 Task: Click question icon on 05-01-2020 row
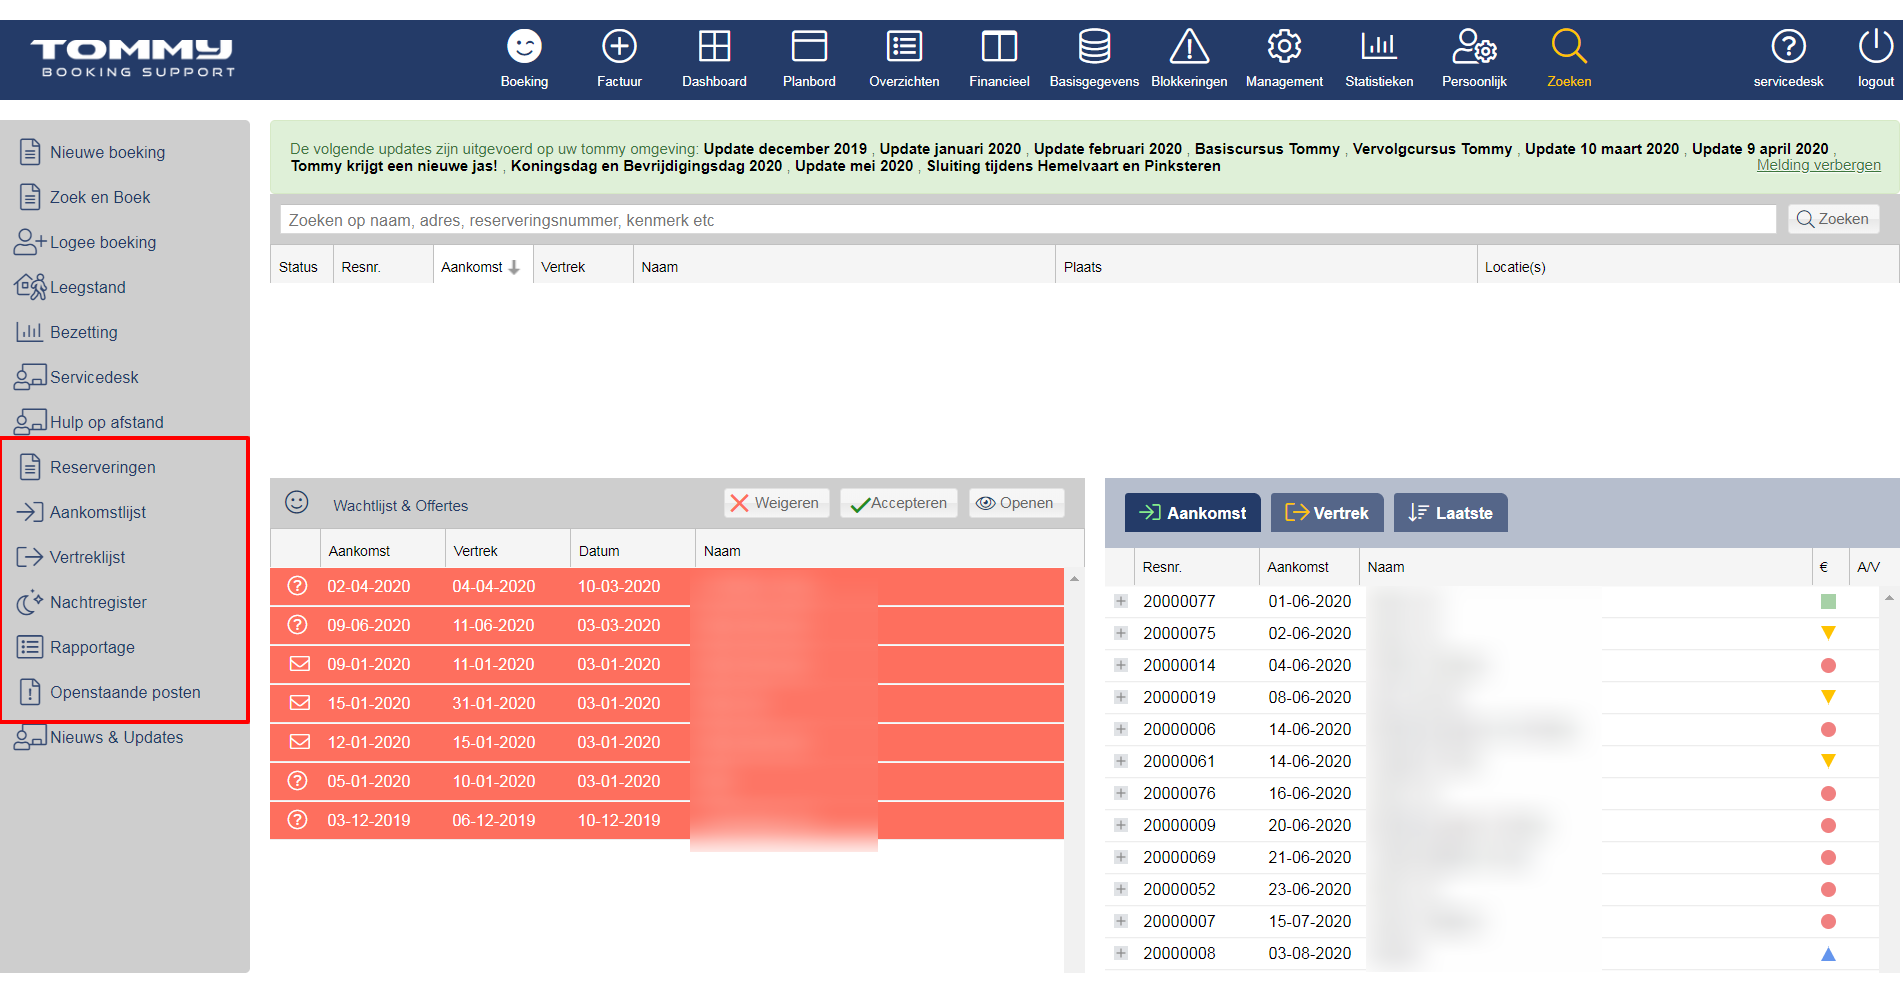[298, 781]
